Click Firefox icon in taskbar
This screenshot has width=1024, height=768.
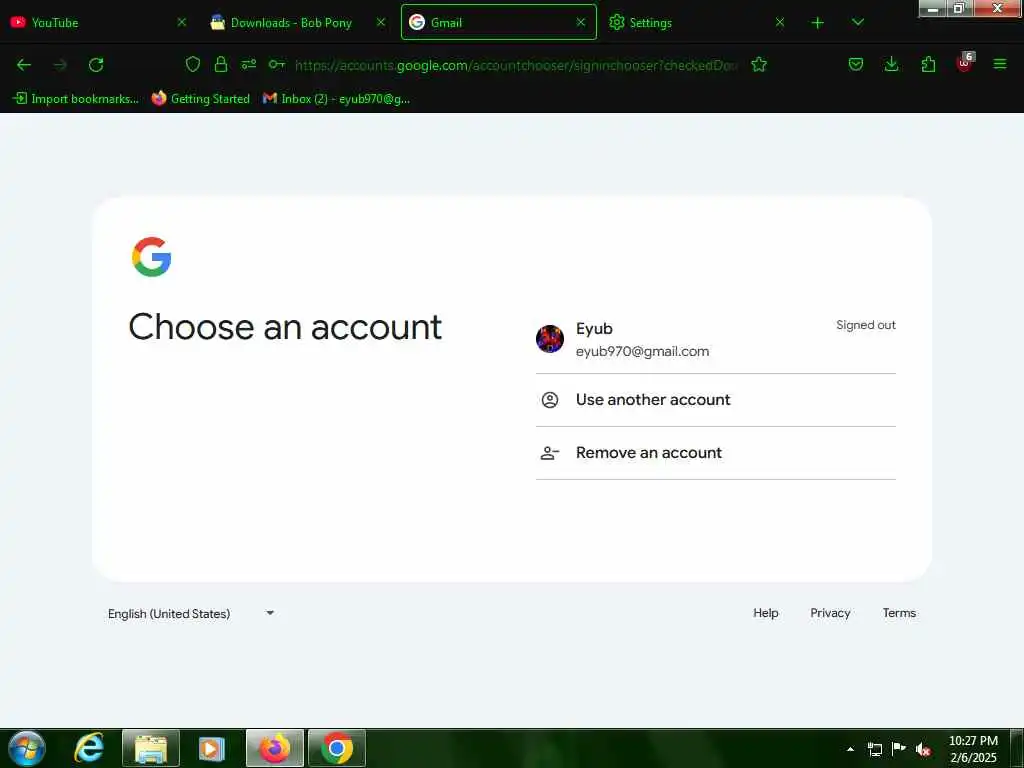click(275, 748)
